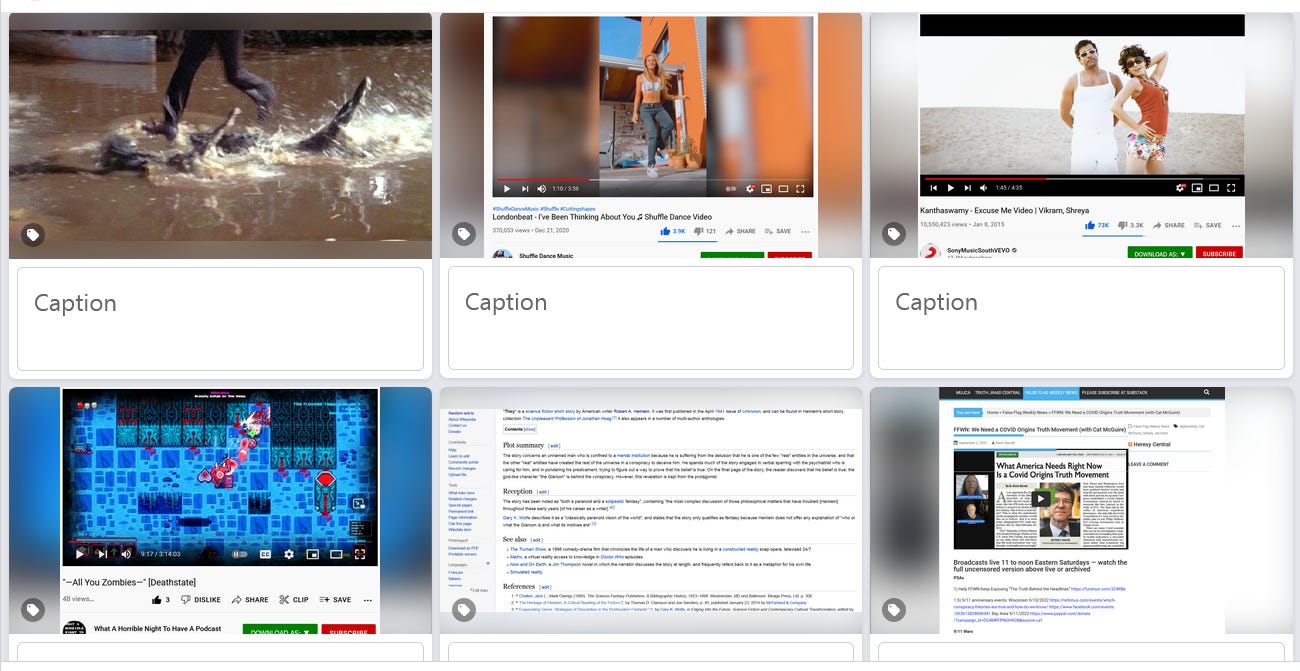1300x671 pixels.
Task: Click fullscreen icon in Londonbeat video screenshot
Action: pyautogui.click(x=801, y=188)
